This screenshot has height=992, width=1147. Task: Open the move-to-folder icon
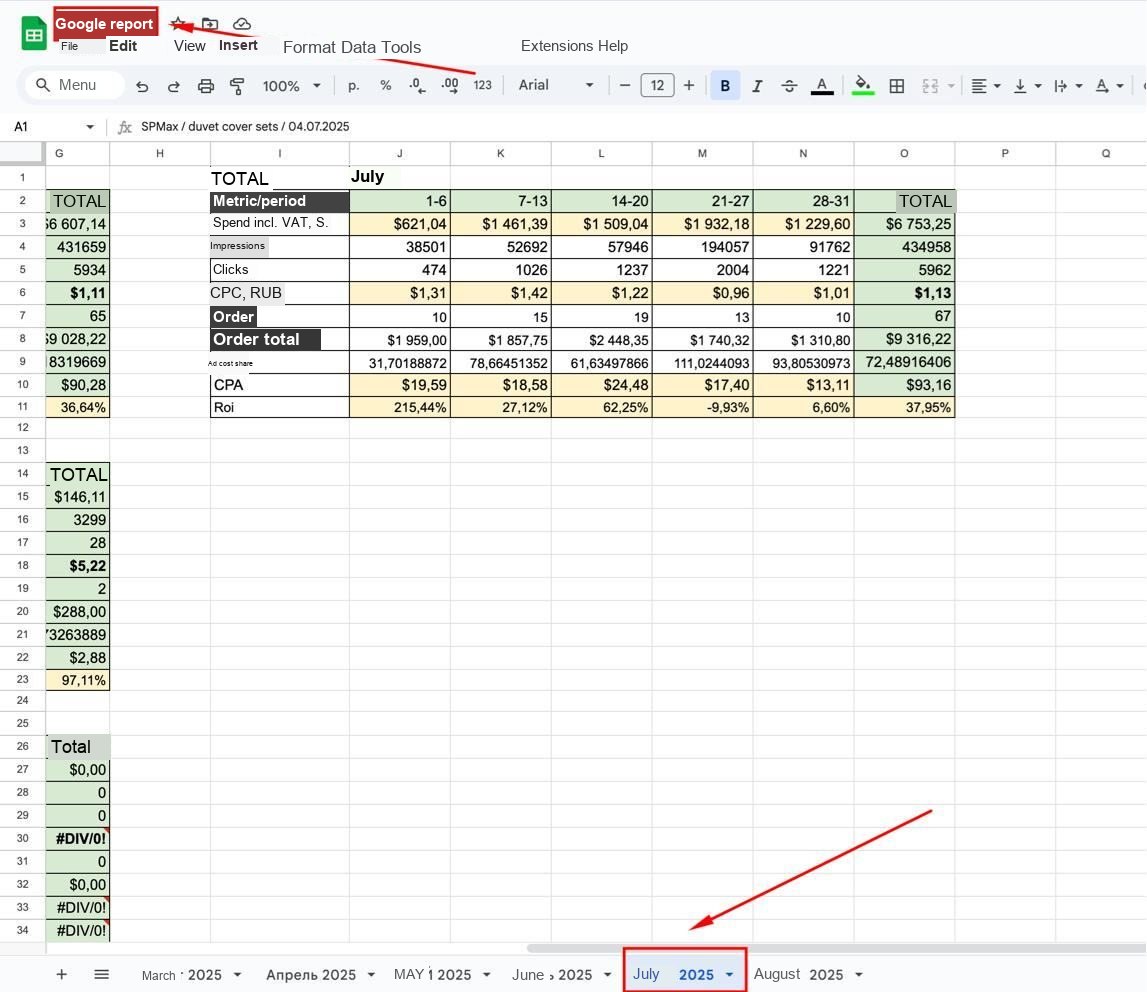coord(210,23)
